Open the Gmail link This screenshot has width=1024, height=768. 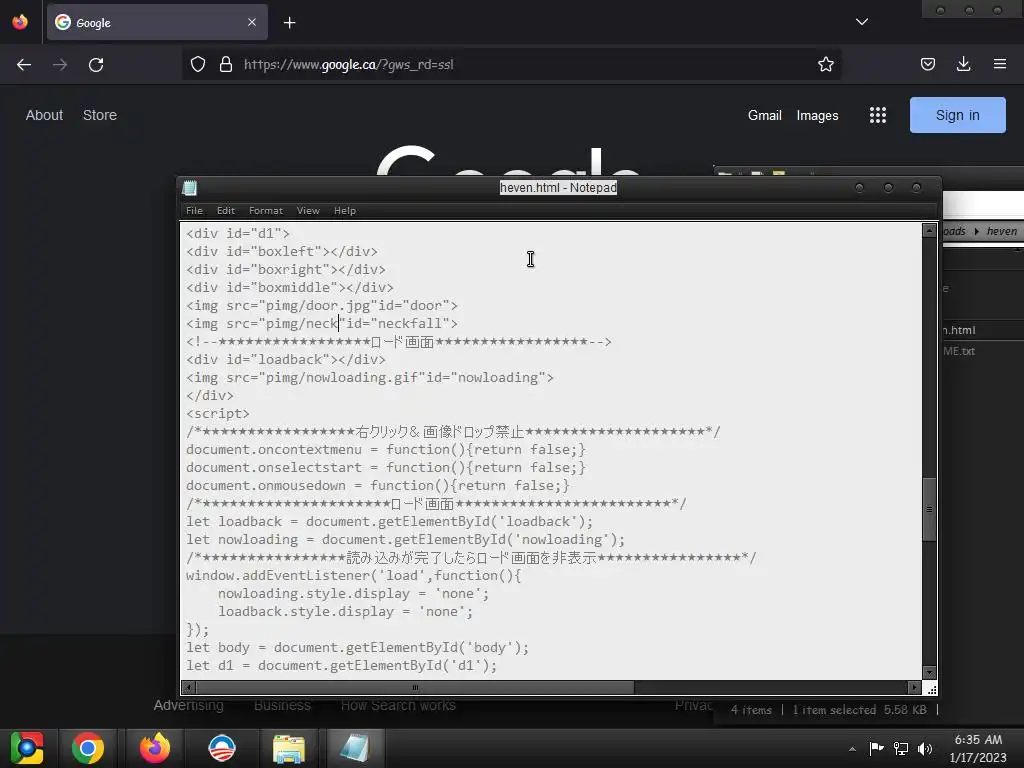765,115
